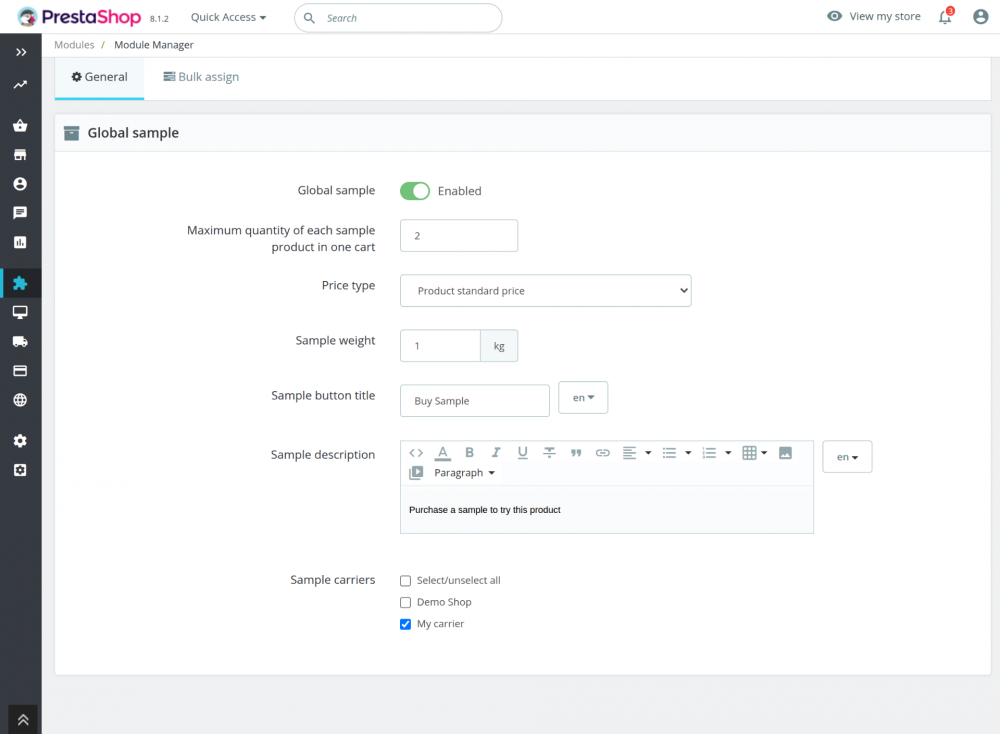This screenshot has height=734, width=1000.
Task: Click in Sample description text area
Action: coord(607,510)
